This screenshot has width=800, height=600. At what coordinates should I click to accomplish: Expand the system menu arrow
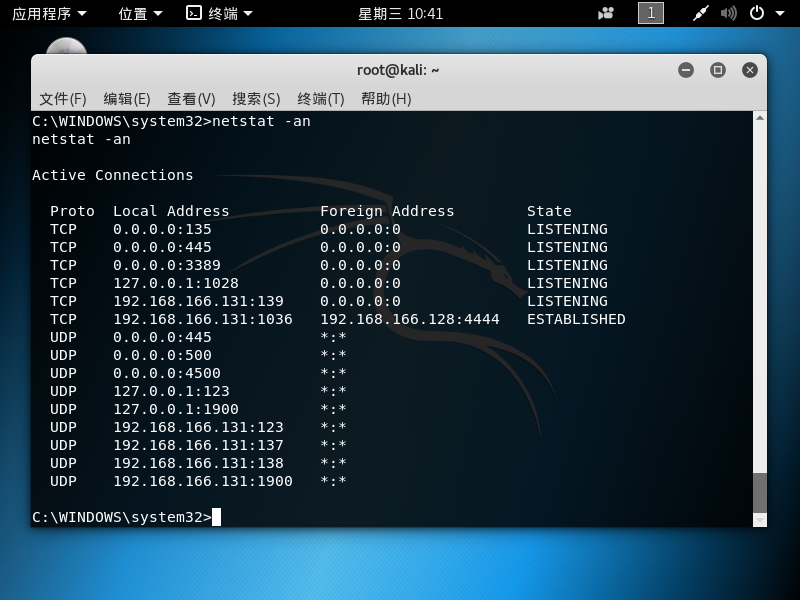(780, 14)
